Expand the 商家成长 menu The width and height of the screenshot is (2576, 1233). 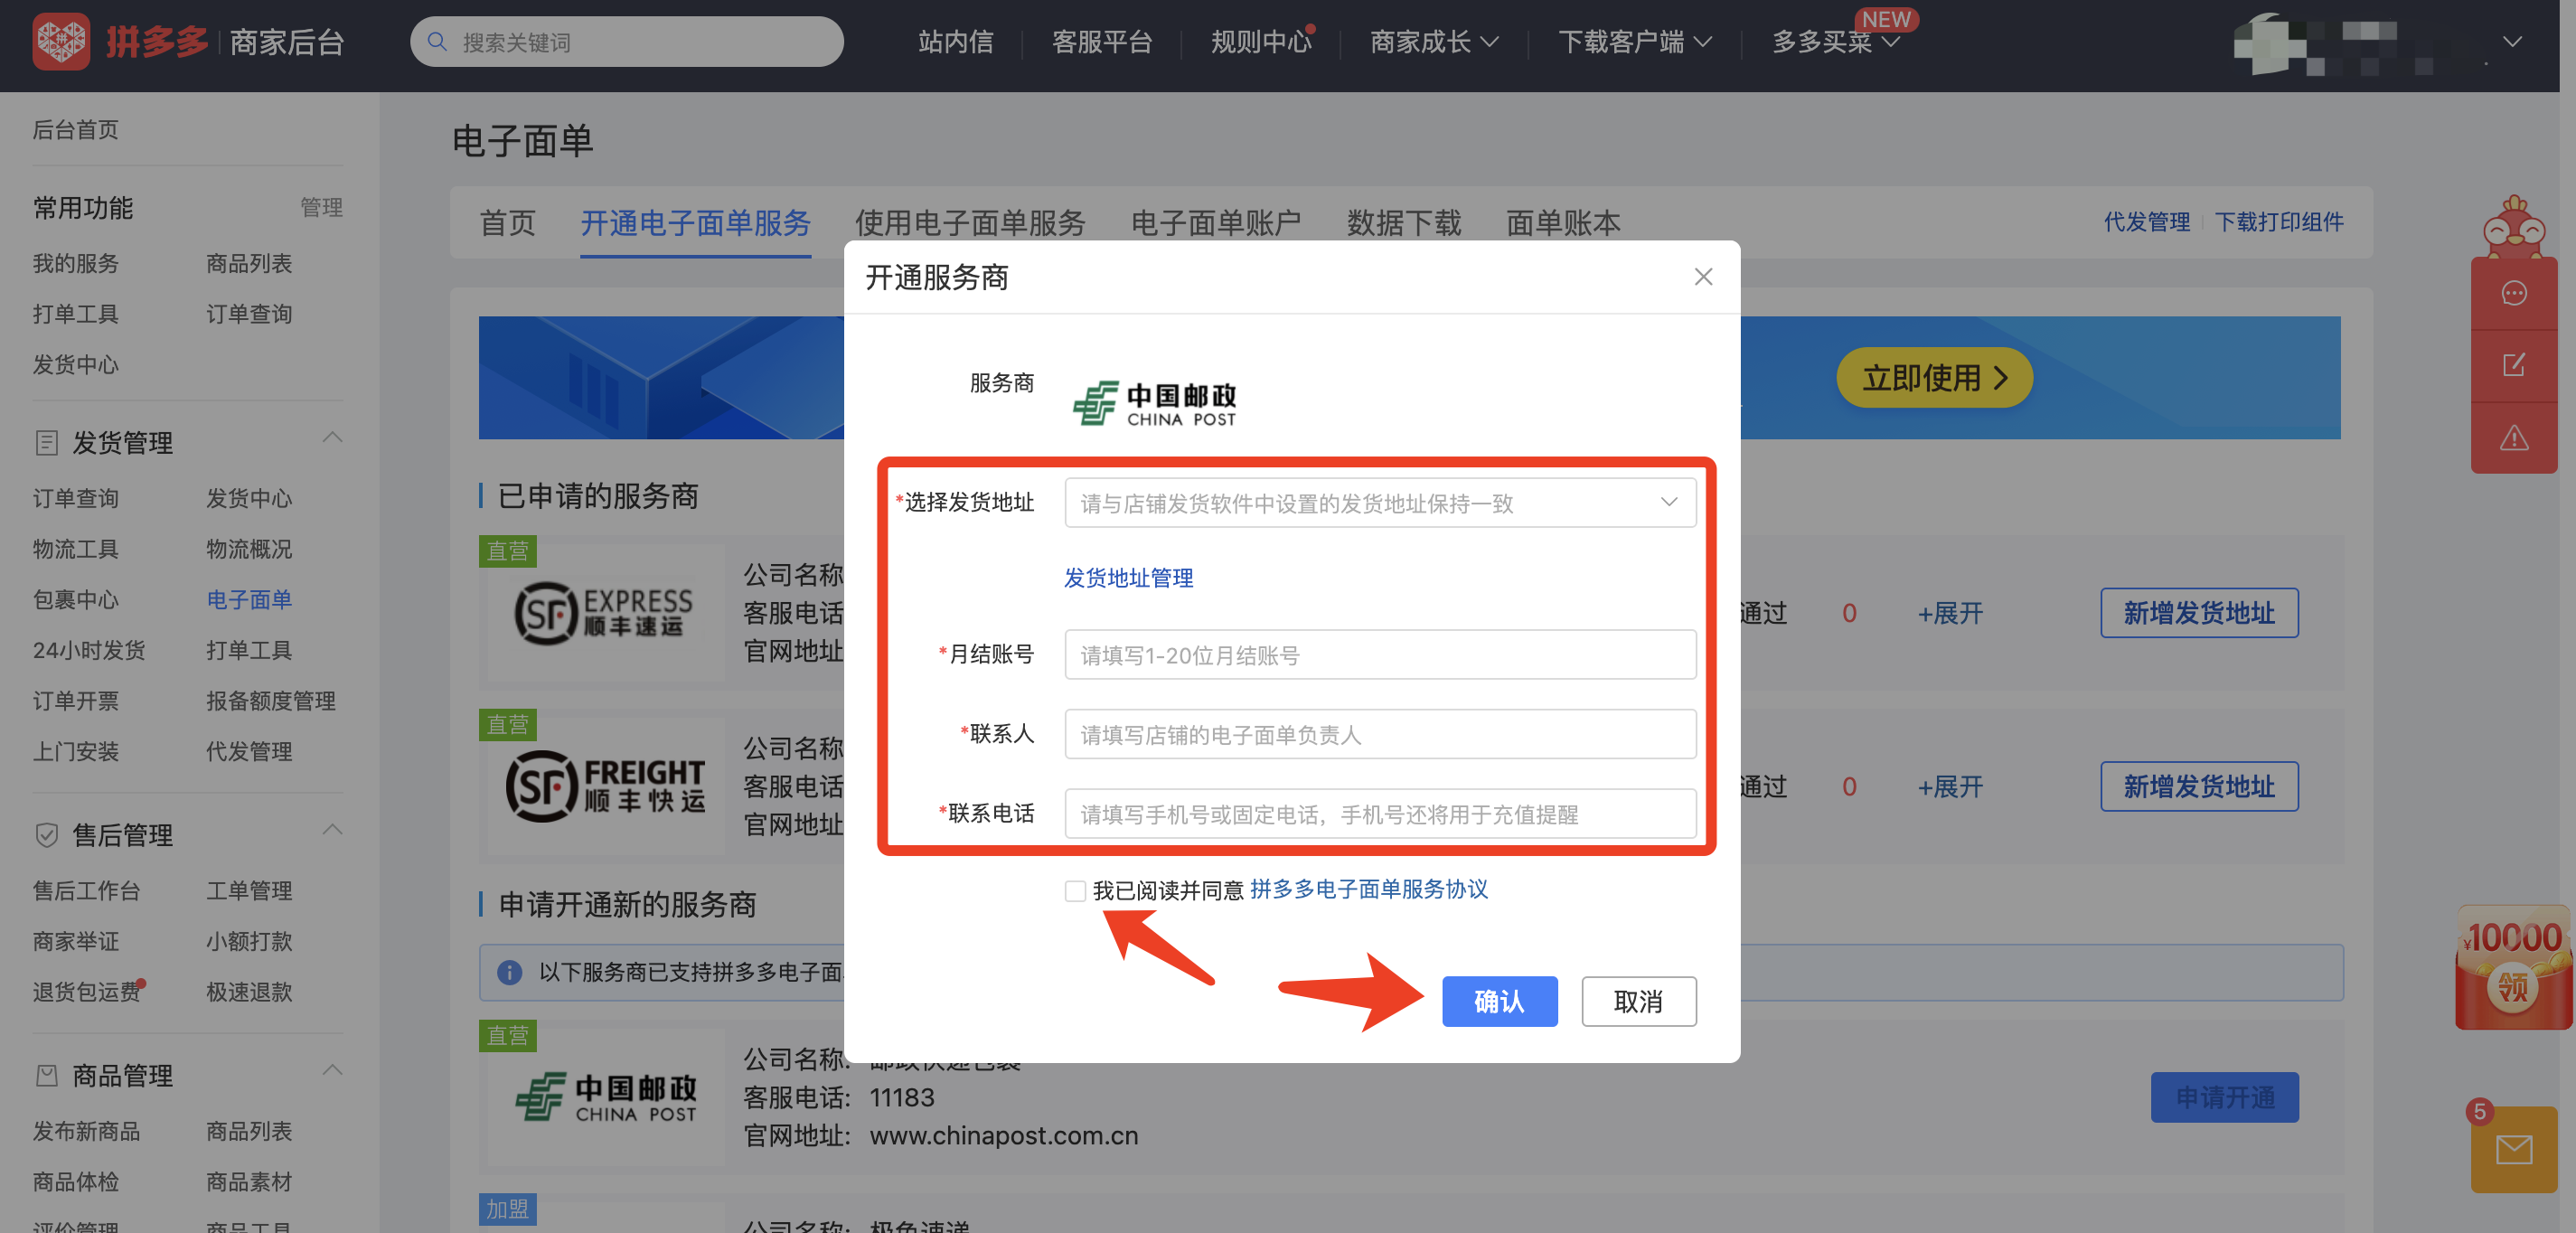(x=1433, y=42)
